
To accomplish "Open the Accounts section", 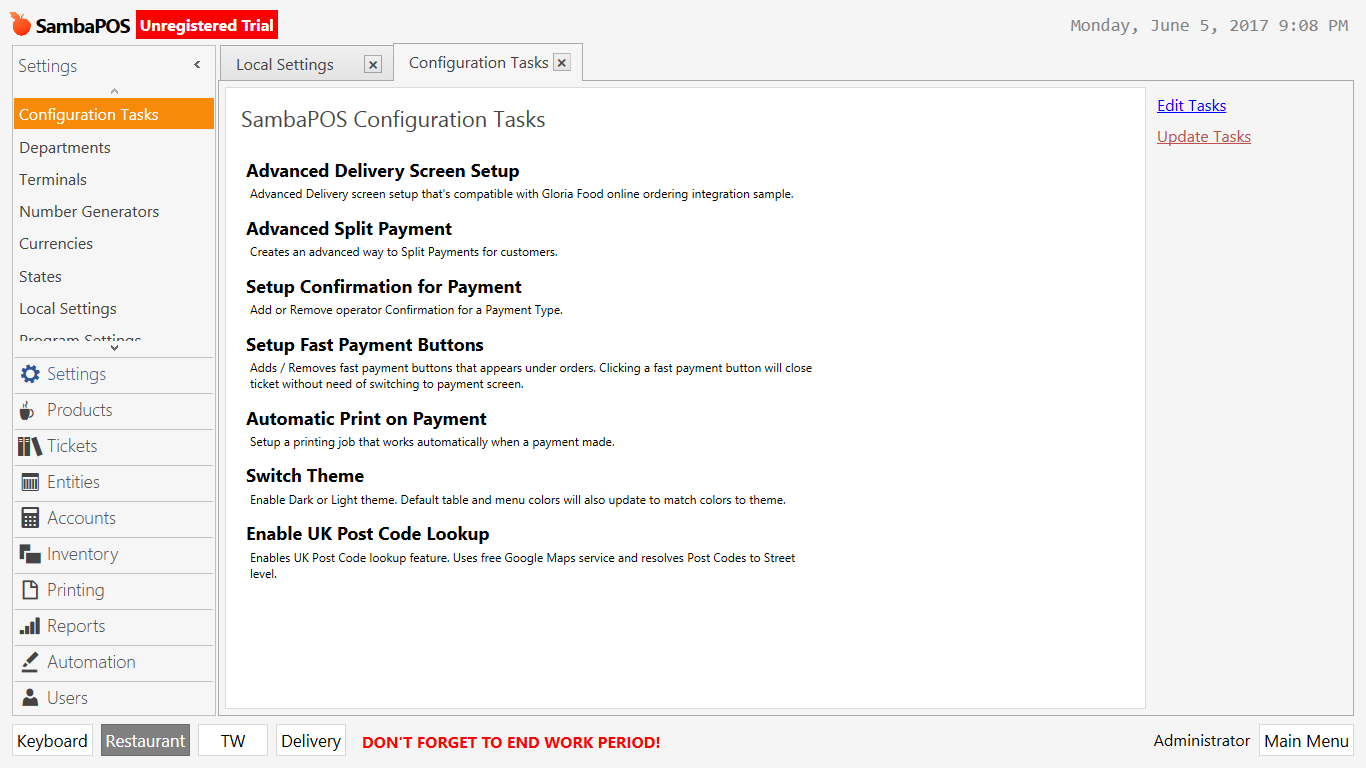I will pos(114,518).
